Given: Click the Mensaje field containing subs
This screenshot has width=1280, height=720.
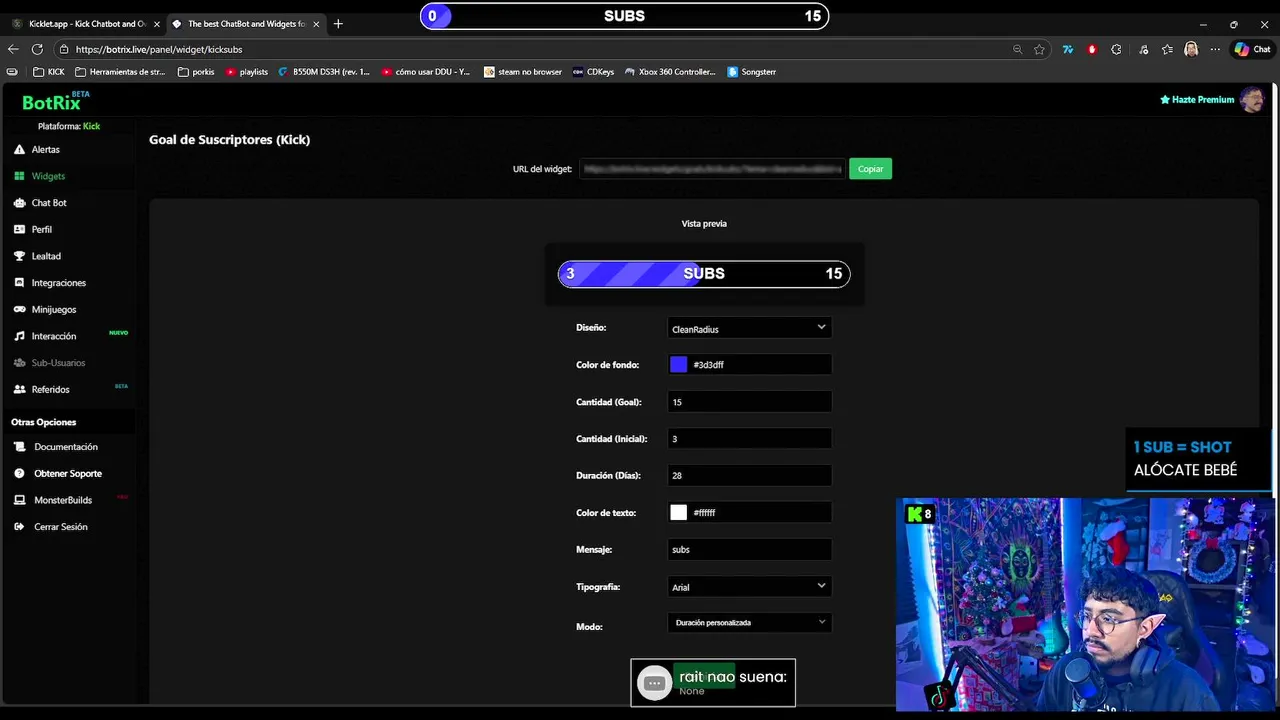Looking at the screenshot, I should [x=749, y=549].
